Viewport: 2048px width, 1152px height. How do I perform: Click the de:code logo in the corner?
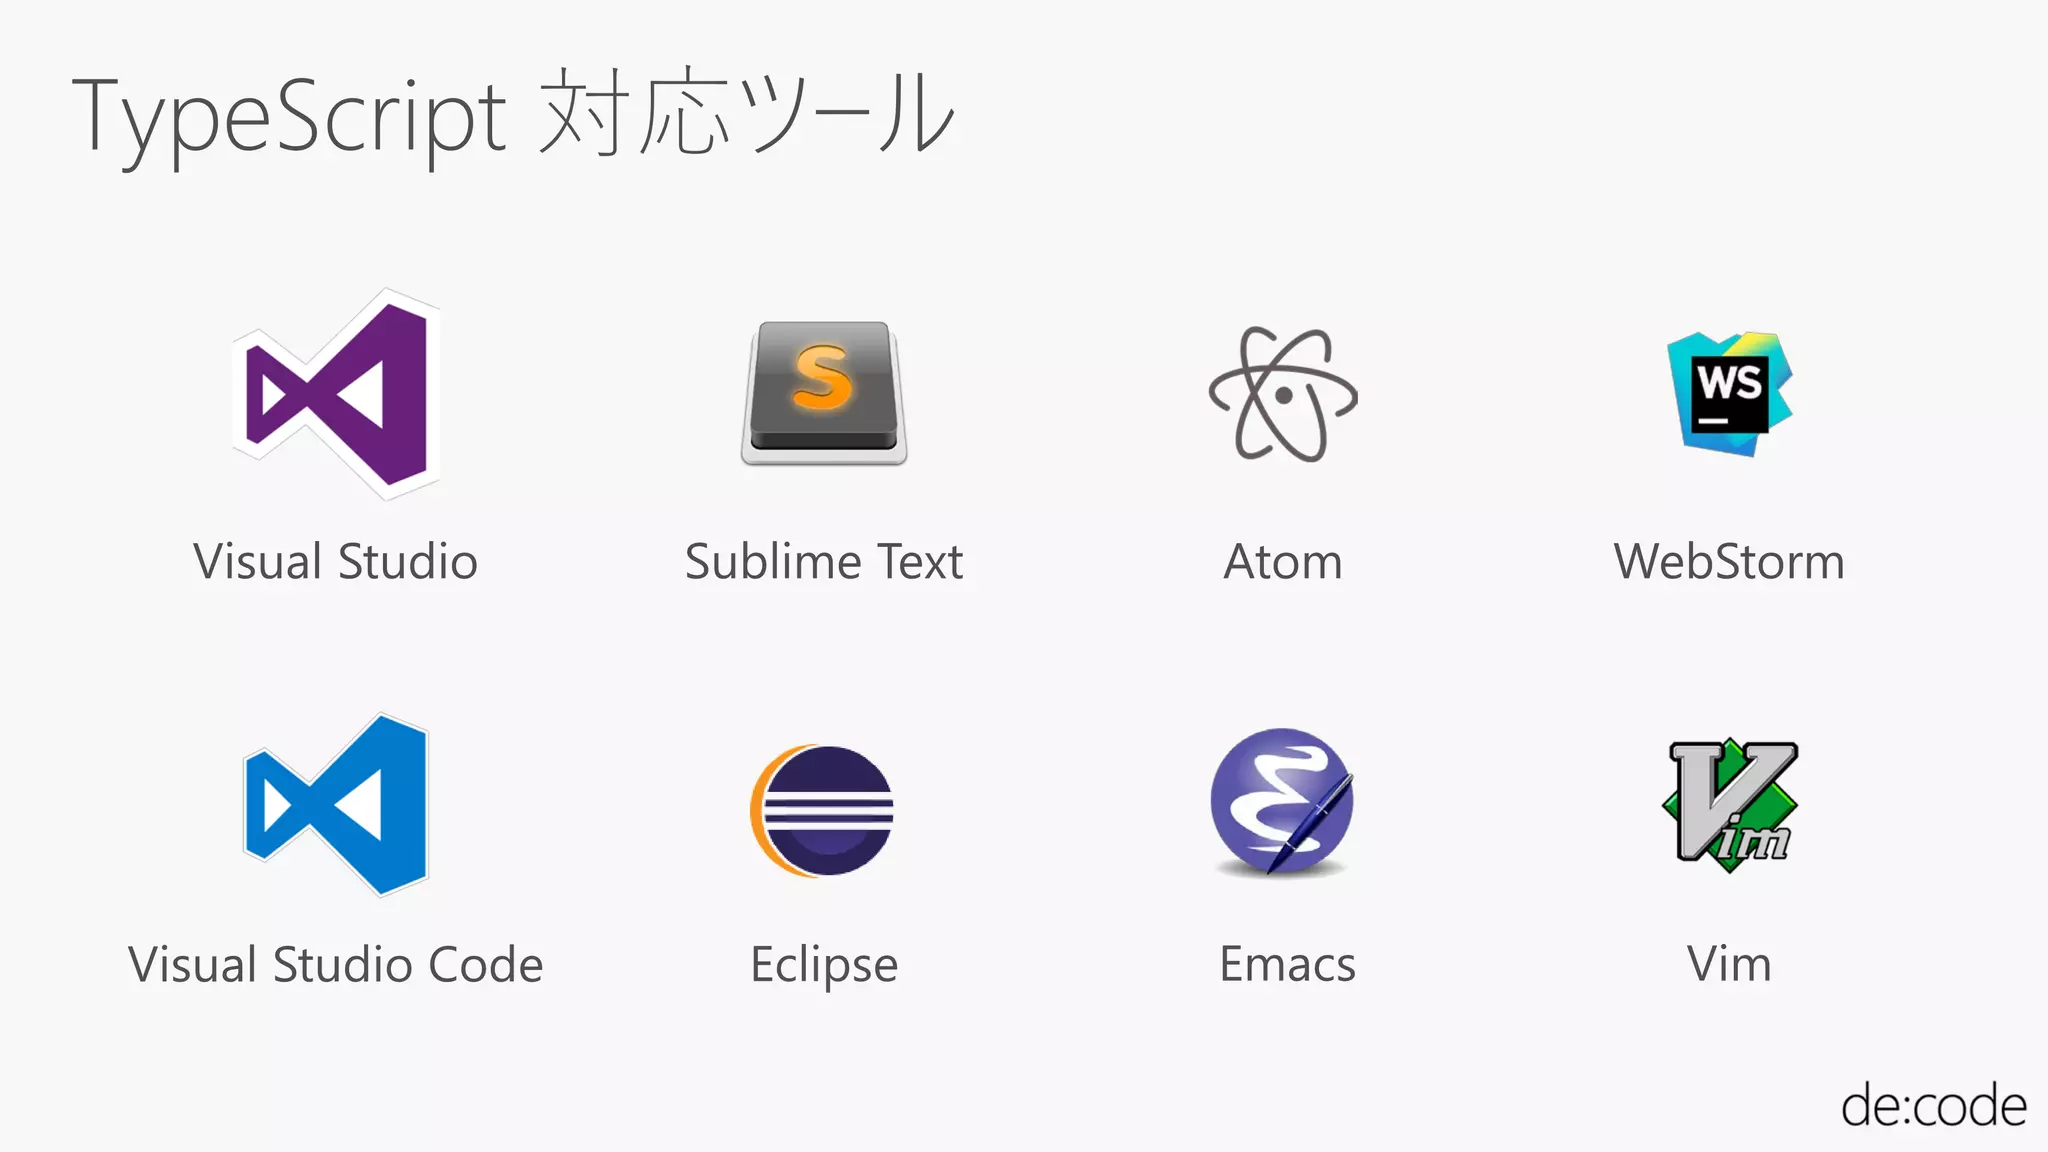1934,1105
